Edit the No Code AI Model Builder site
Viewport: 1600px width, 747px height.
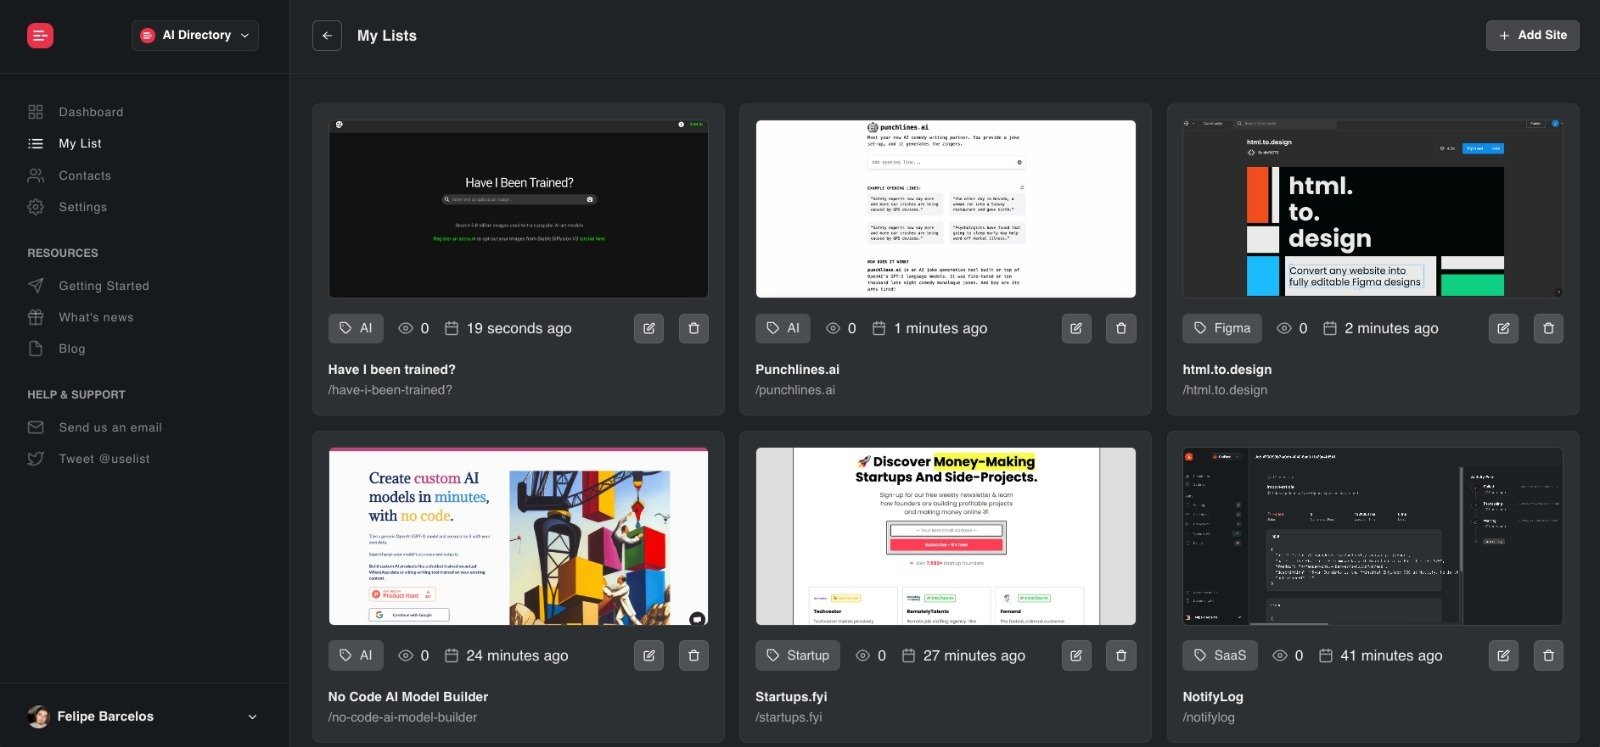(x=649, y=656)
